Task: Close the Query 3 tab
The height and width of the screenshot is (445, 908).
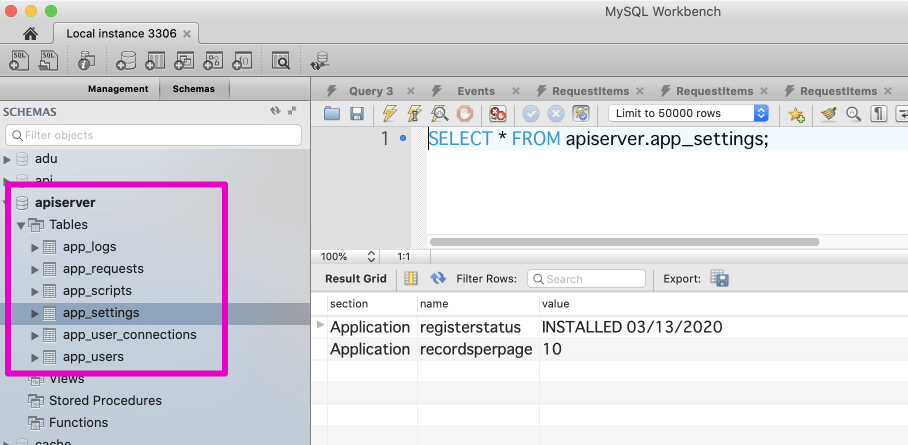Action: pos(411,91)
